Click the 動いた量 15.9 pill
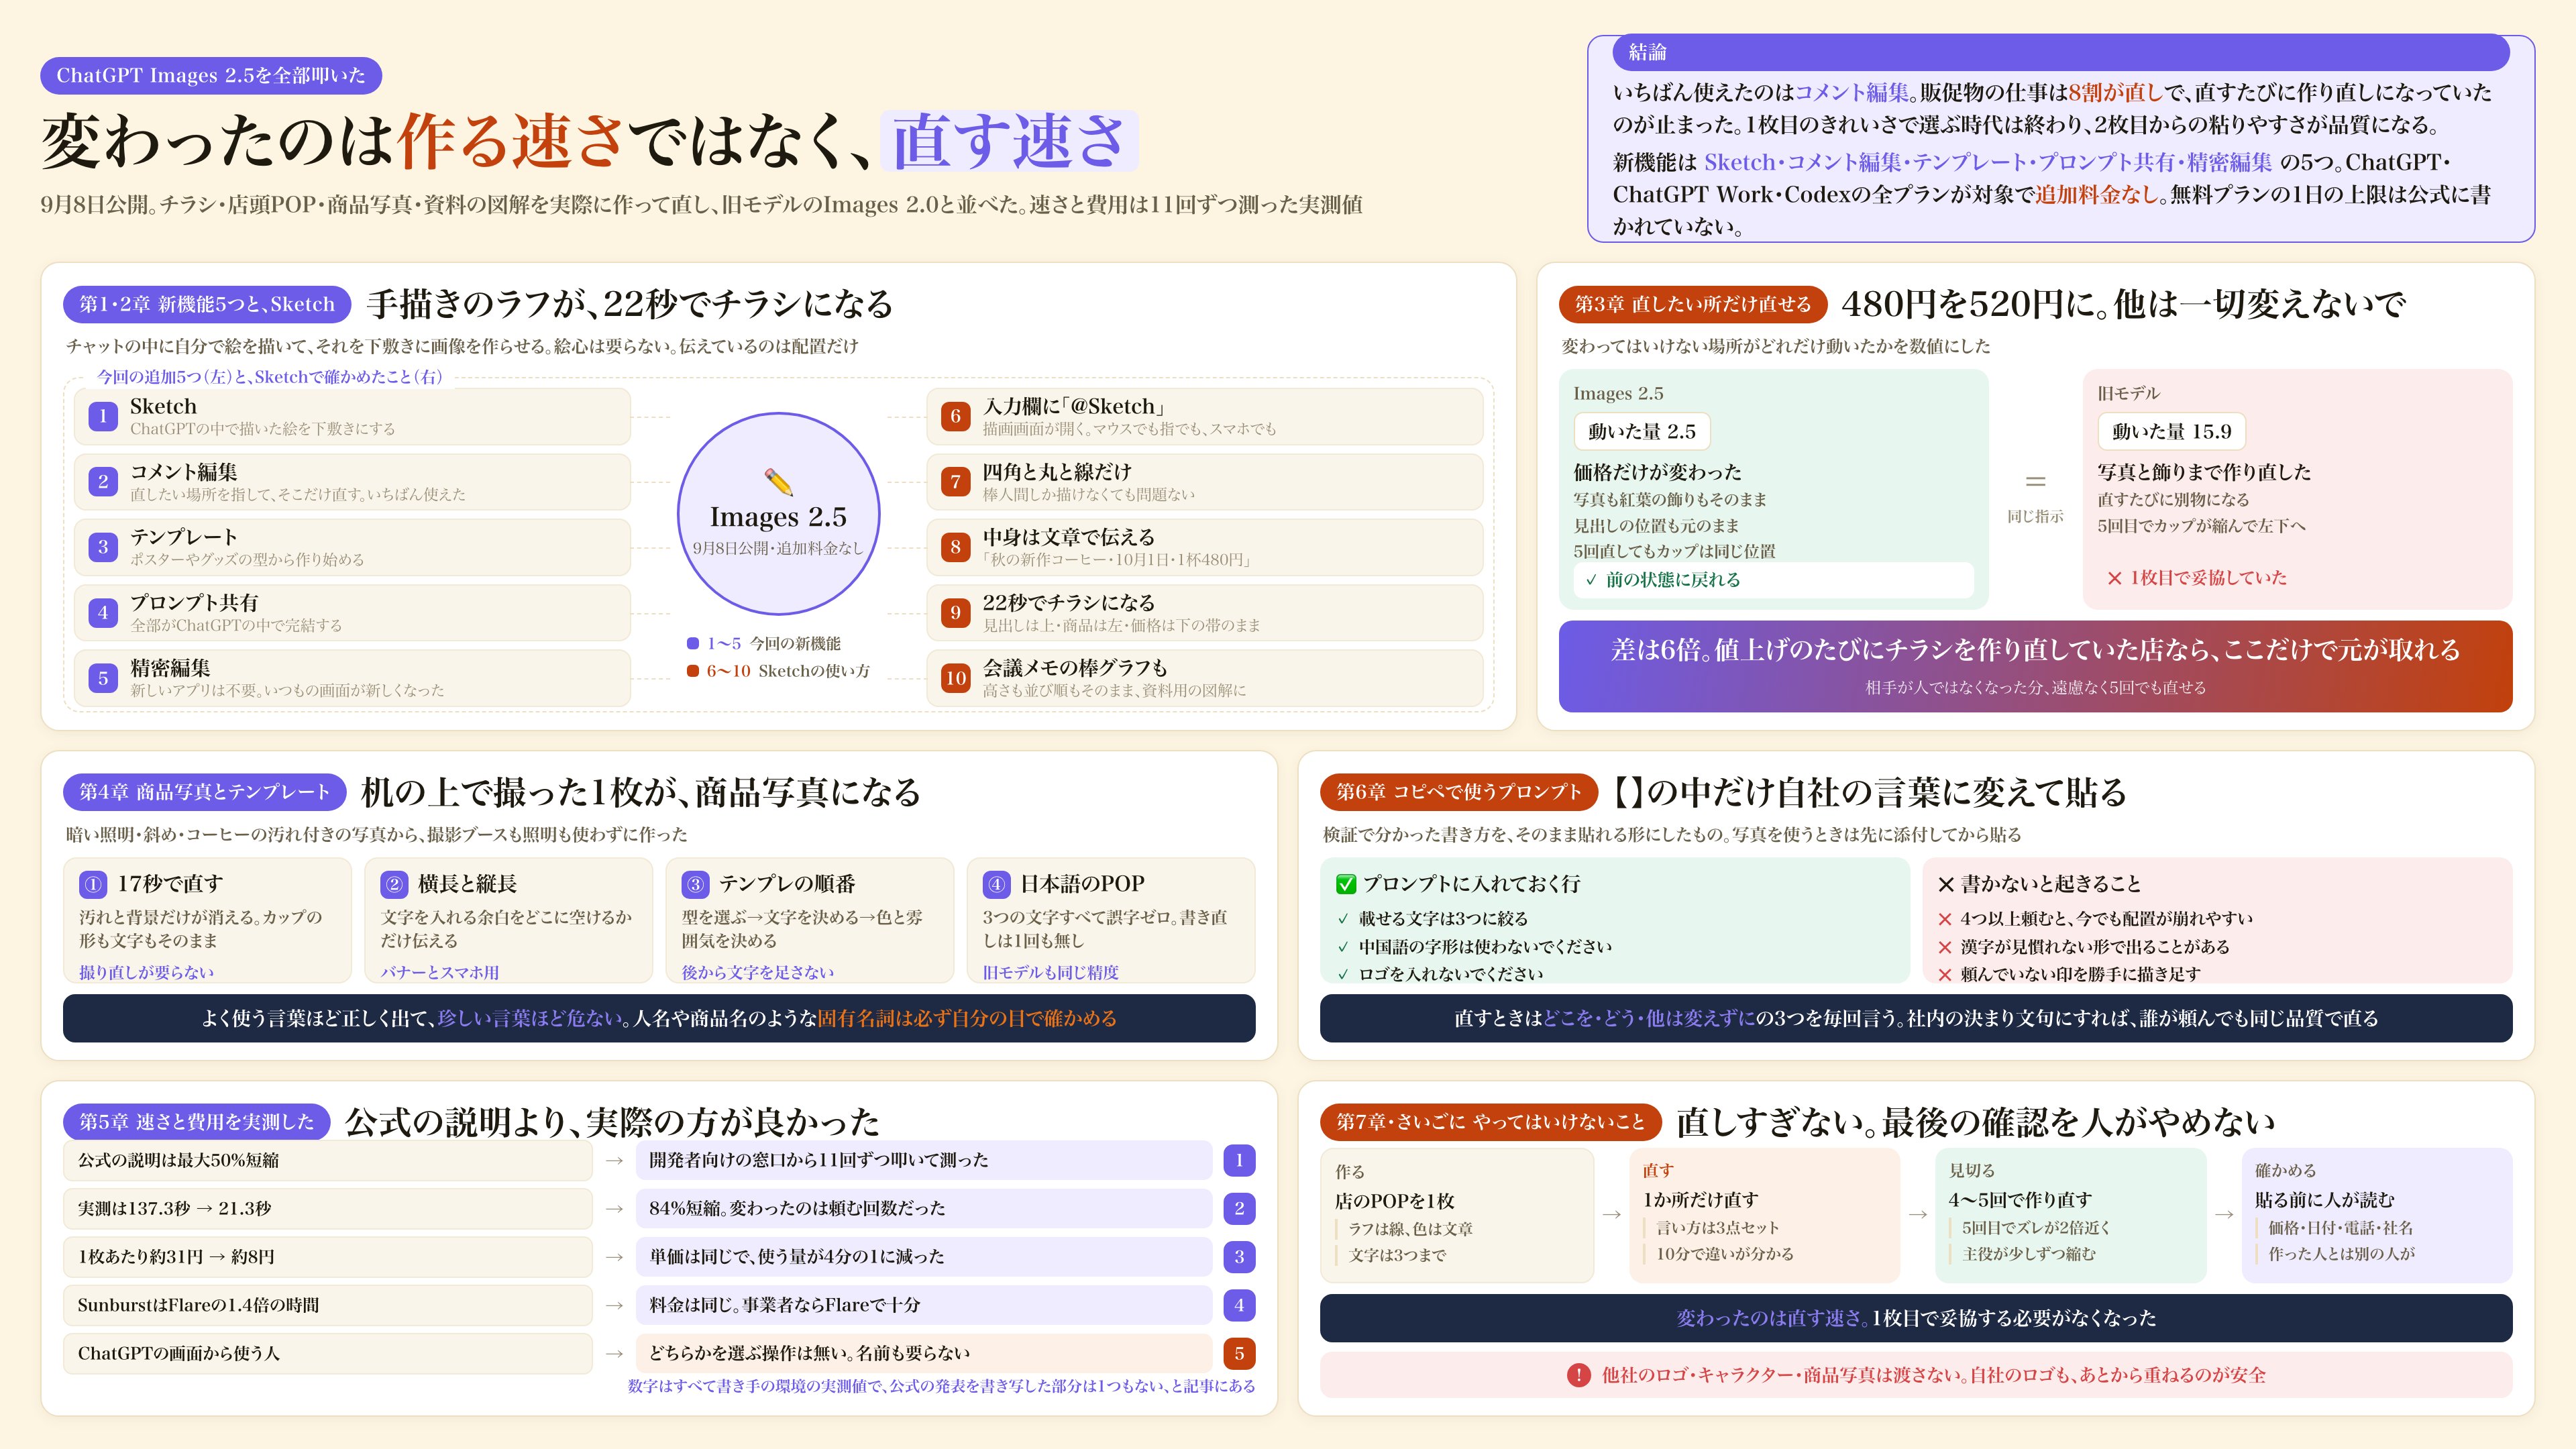The image size is (2576, 1449). coord(2171,431)
